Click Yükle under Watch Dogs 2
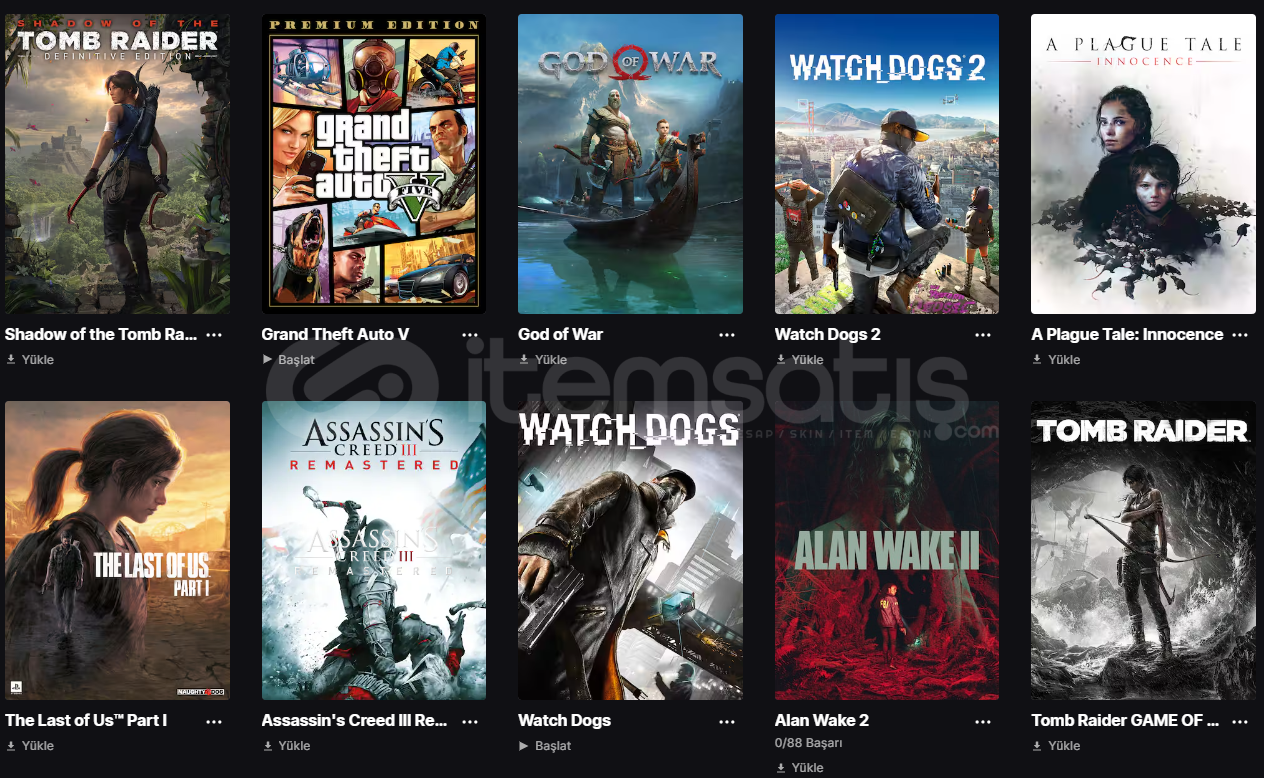The width and height of the screenshot is (1264, 778). [x=800, y=360]
